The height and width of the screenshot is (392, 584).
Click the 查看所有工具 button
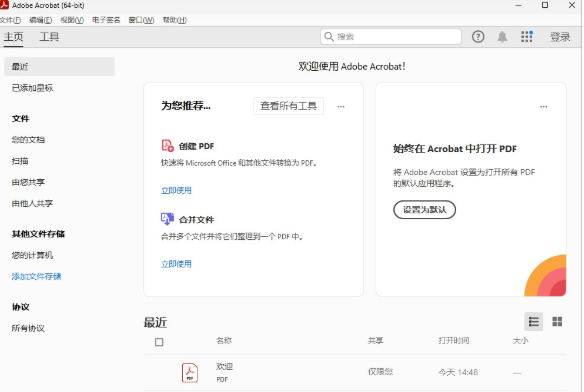pyautogui.click(x=288, y=106)
